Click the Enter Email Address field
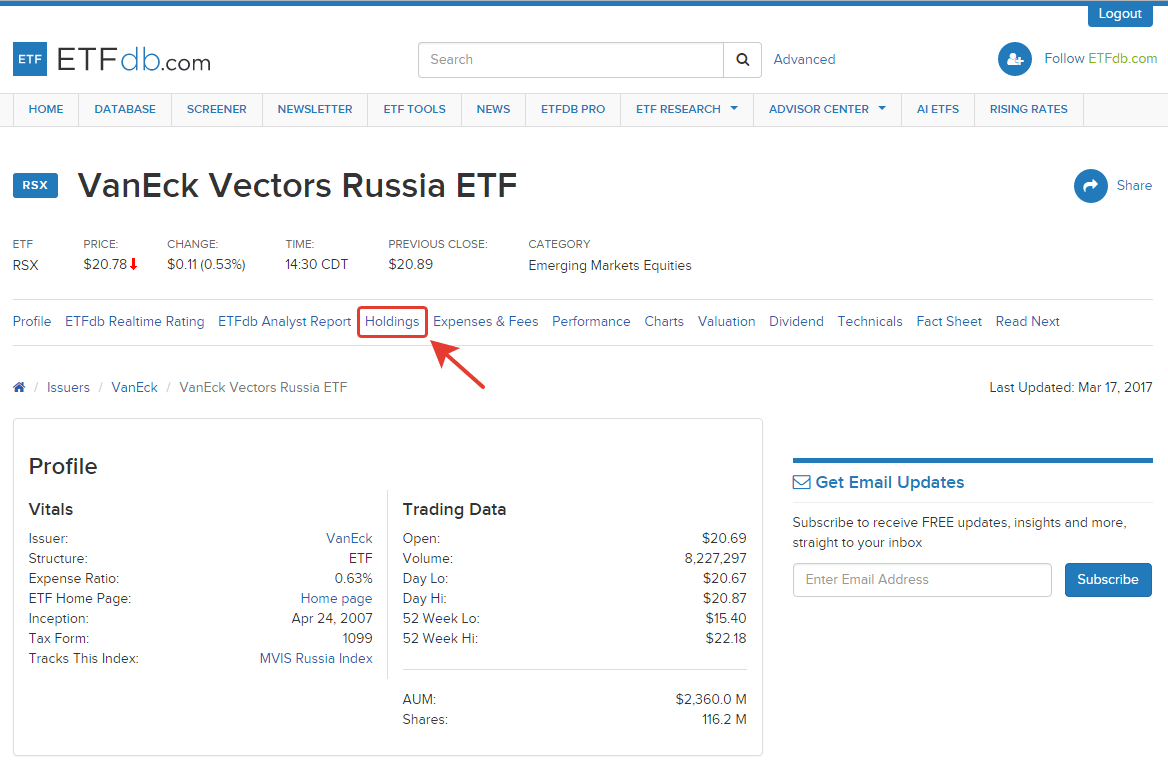This screenshot has width=1168, height=763. click(921, 580)
